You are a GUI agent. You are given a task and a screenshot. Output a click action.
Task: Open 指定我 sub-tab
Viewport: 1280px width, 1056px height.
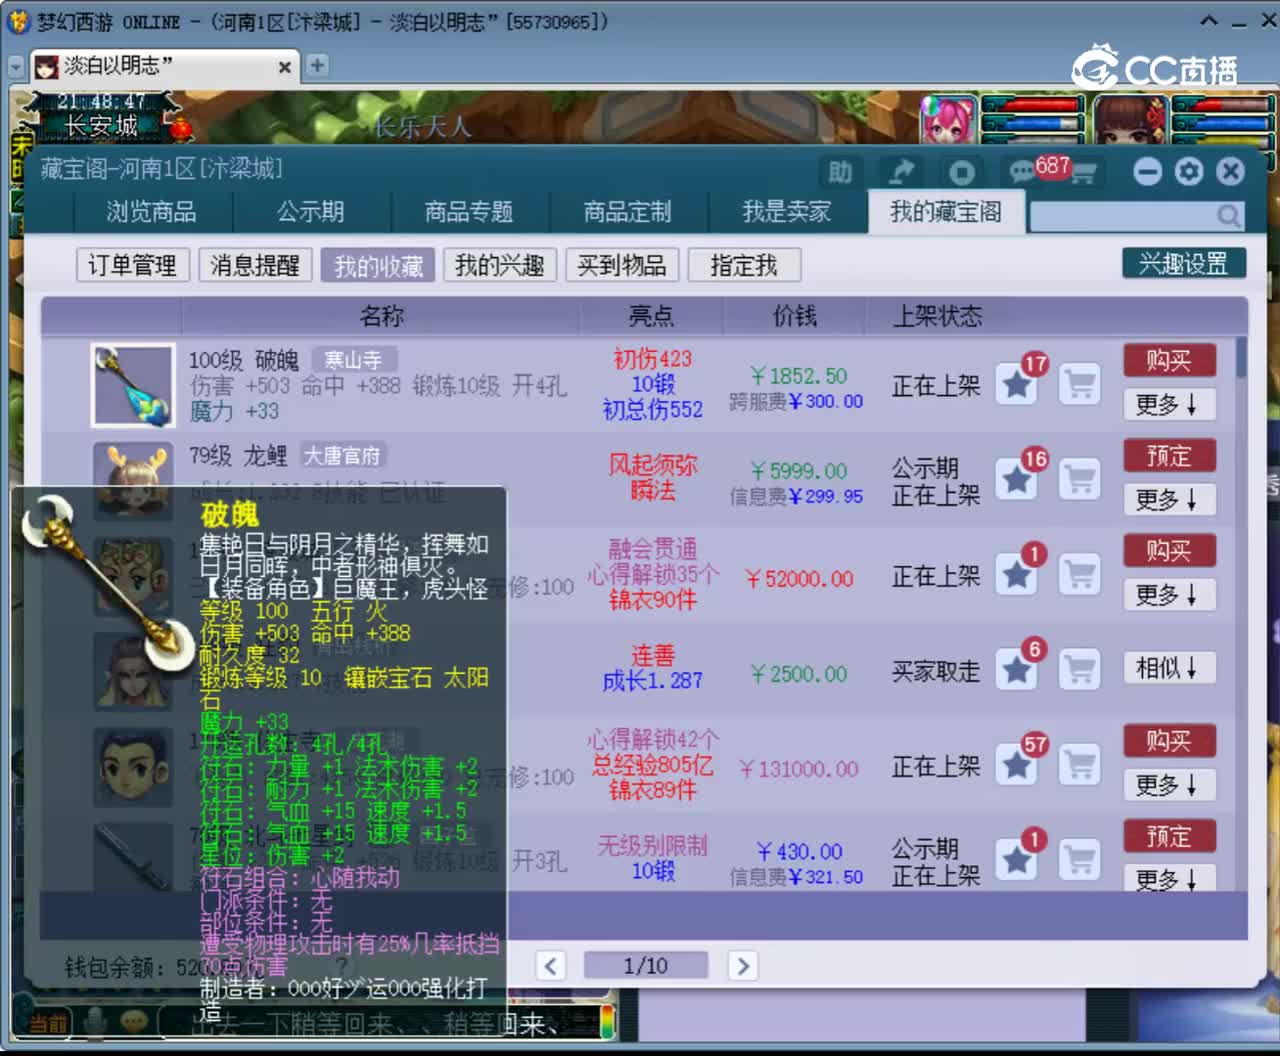(744, 265)
